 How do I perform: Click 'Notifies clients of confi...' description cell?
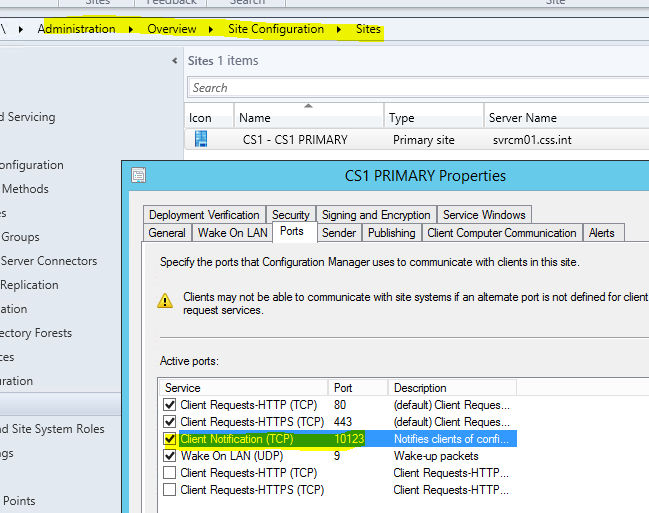tap(451, 438)
